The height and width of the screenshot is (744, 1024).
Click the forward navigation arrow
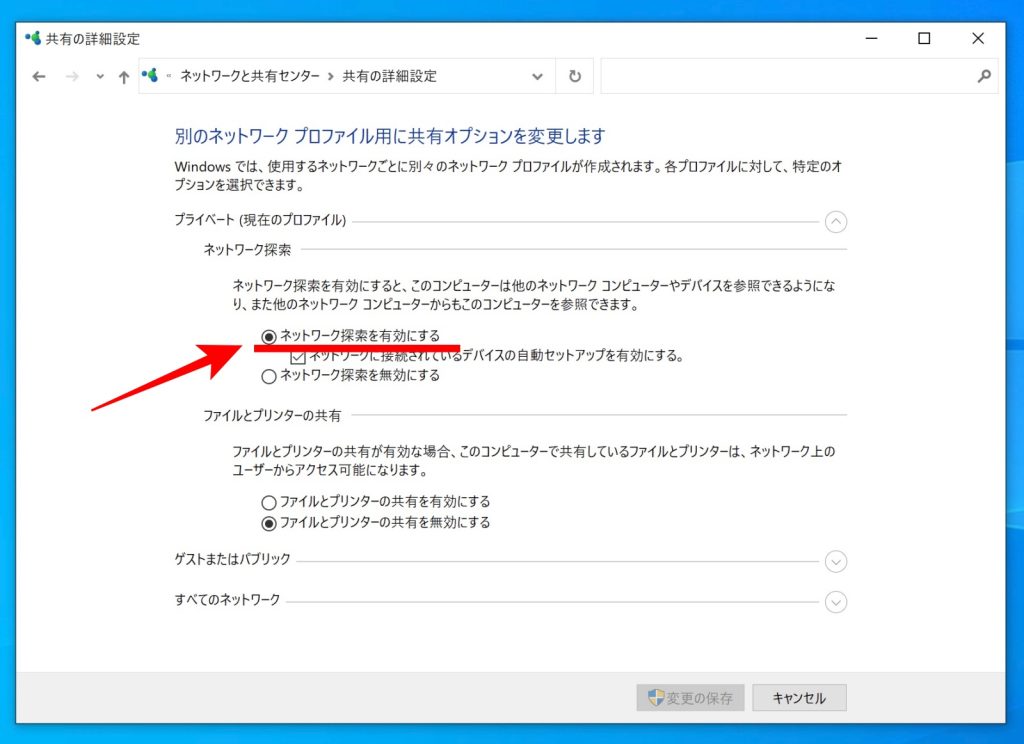[72, 77]
